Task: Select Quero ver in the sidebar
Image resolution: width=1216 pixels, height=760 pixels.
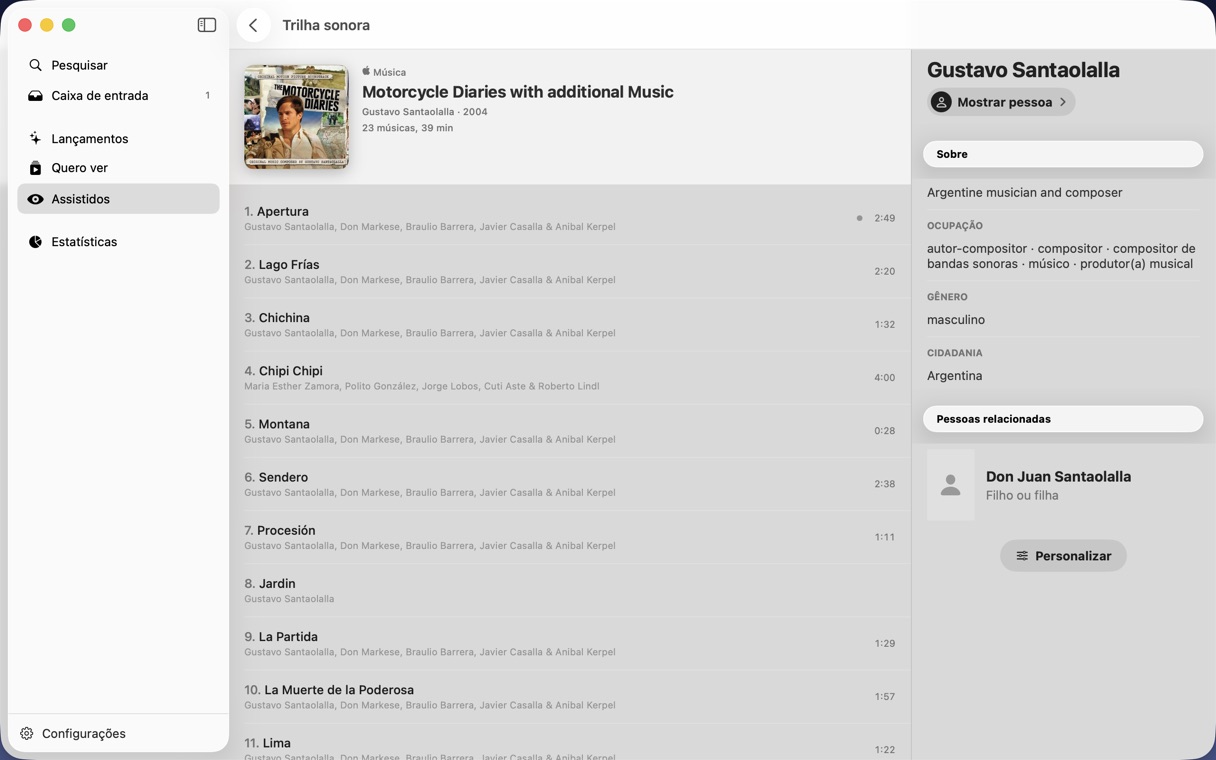Action: tap(118, 168)
